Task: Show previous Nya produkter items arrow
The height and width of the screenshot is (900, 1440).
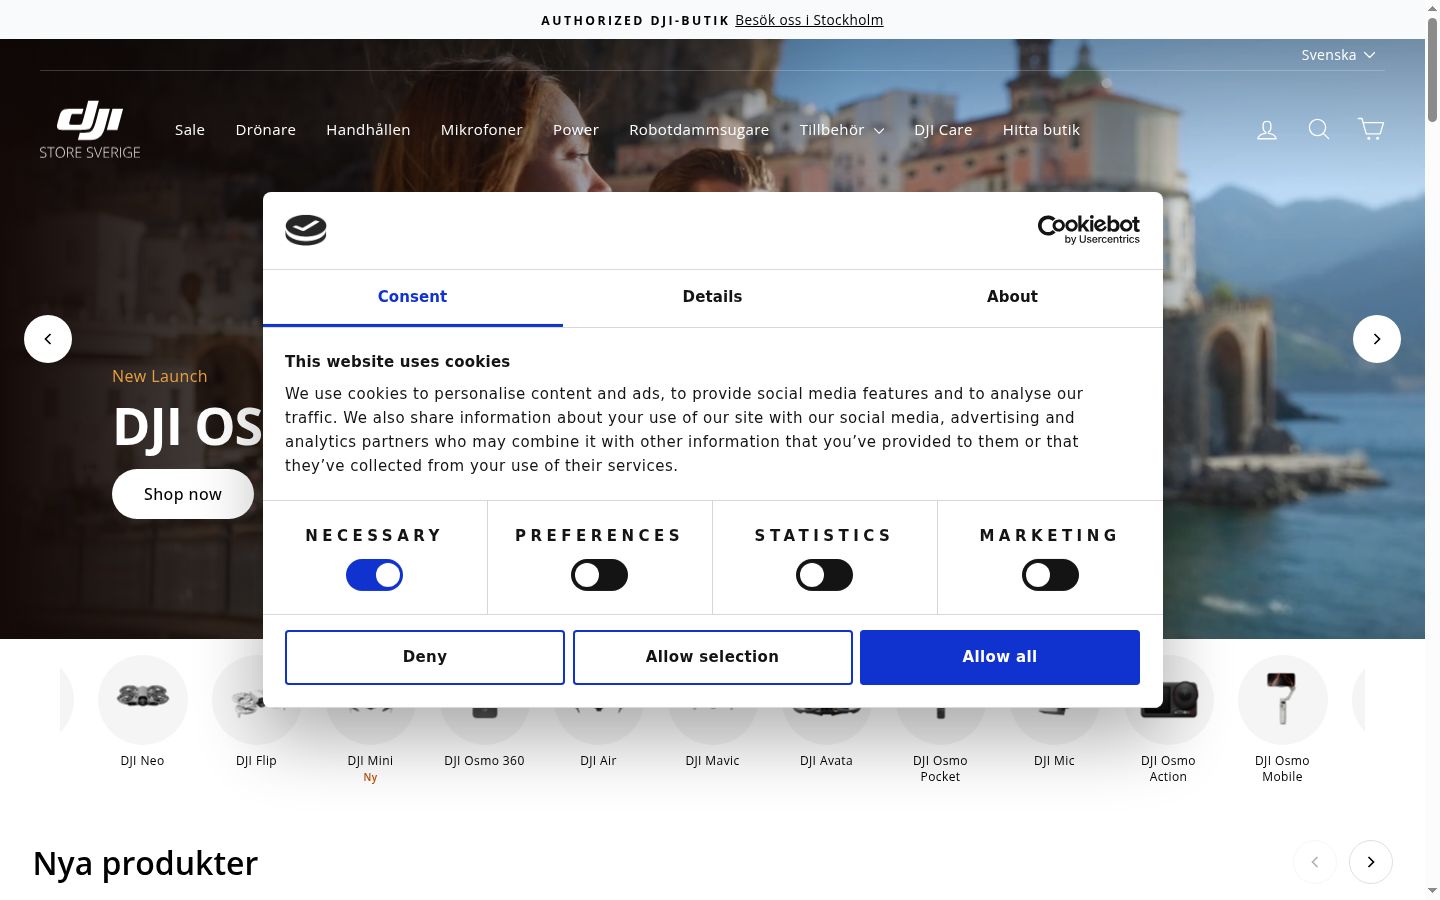Action: (1315, 862)
